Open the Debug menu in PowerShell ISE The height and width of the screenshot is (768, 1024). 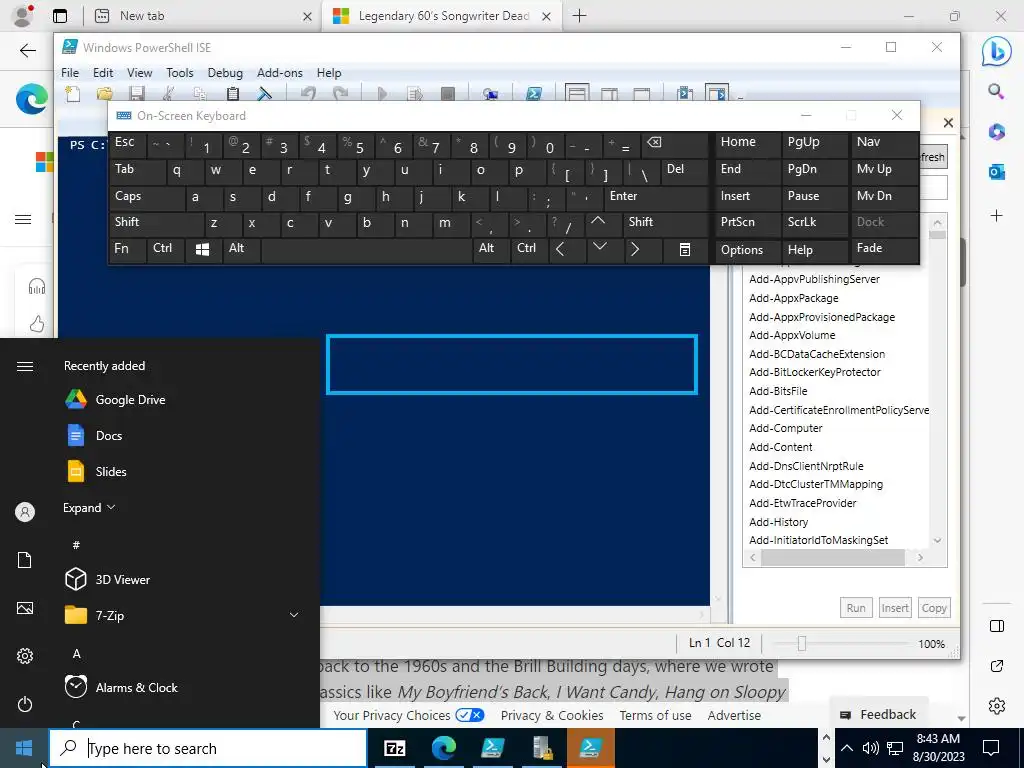(x=225, y=72)
